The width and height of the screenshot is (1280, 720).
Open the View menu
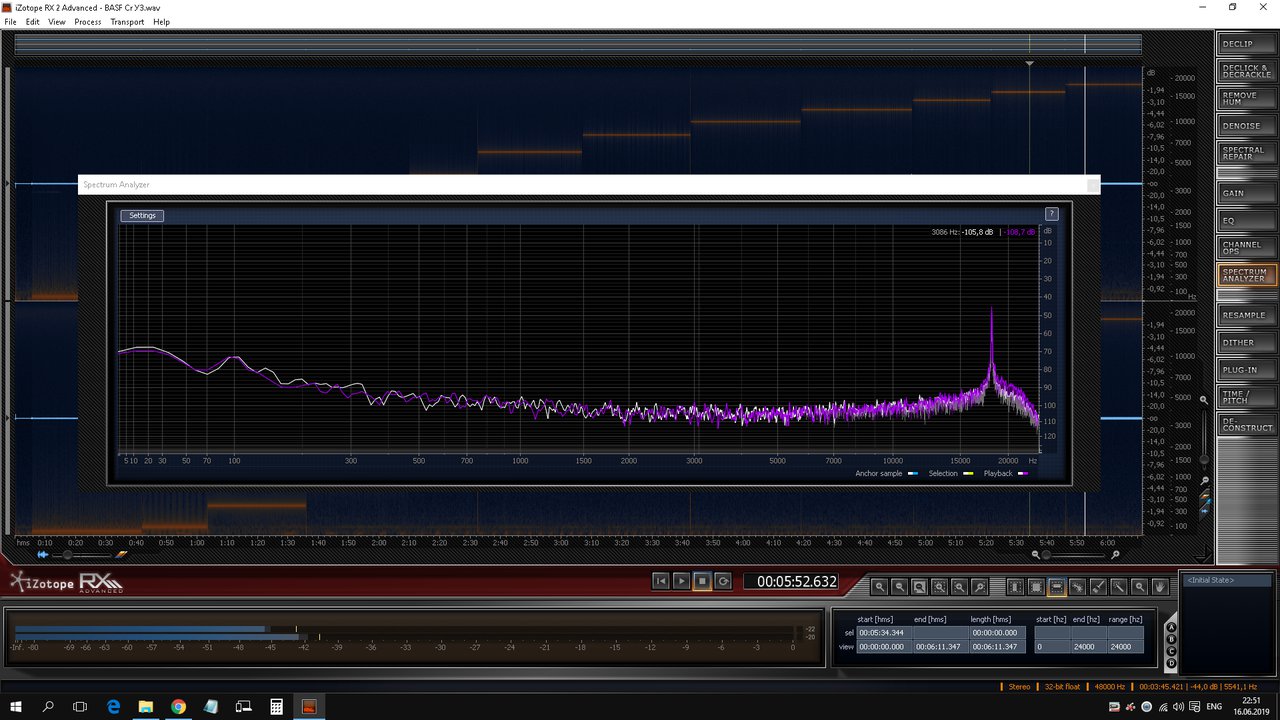point(57,22)
